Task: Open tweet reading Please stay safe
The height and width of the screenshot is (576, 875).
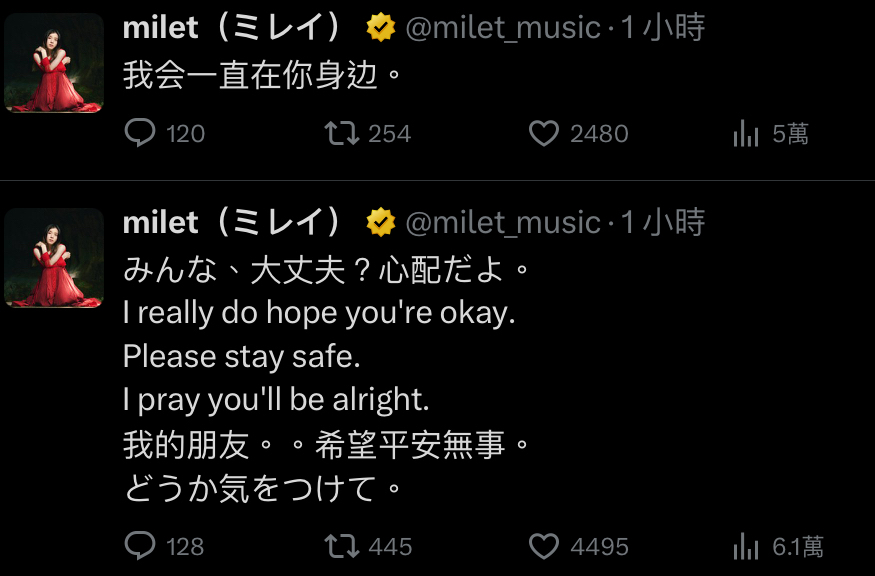Action: 241,356
